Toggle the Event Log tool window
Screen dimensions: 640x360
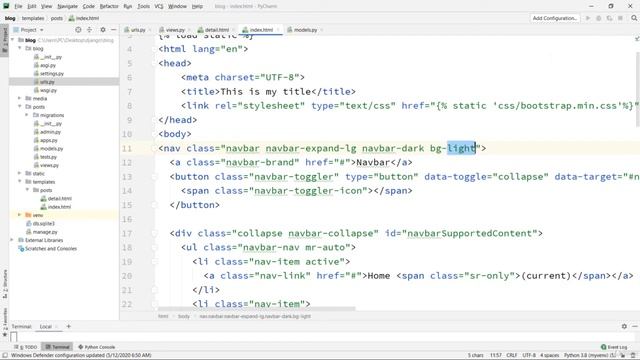click(614, 347)
